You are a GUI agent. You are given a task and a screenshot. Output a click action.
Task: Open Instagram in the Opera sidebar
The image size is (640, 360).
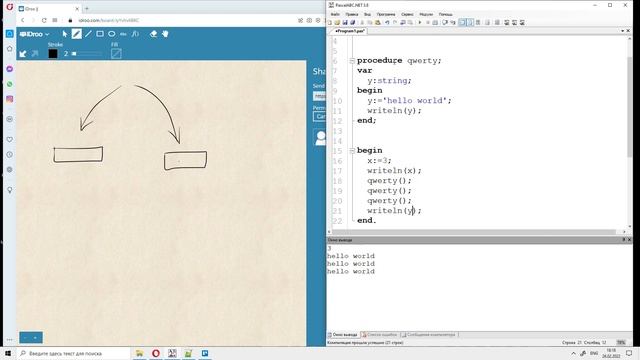tap(10, 99)
